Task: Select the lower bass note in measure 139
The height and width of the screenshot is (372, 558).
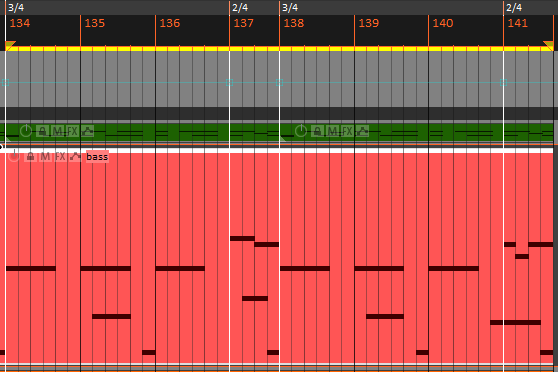Action: click(385, 316)
